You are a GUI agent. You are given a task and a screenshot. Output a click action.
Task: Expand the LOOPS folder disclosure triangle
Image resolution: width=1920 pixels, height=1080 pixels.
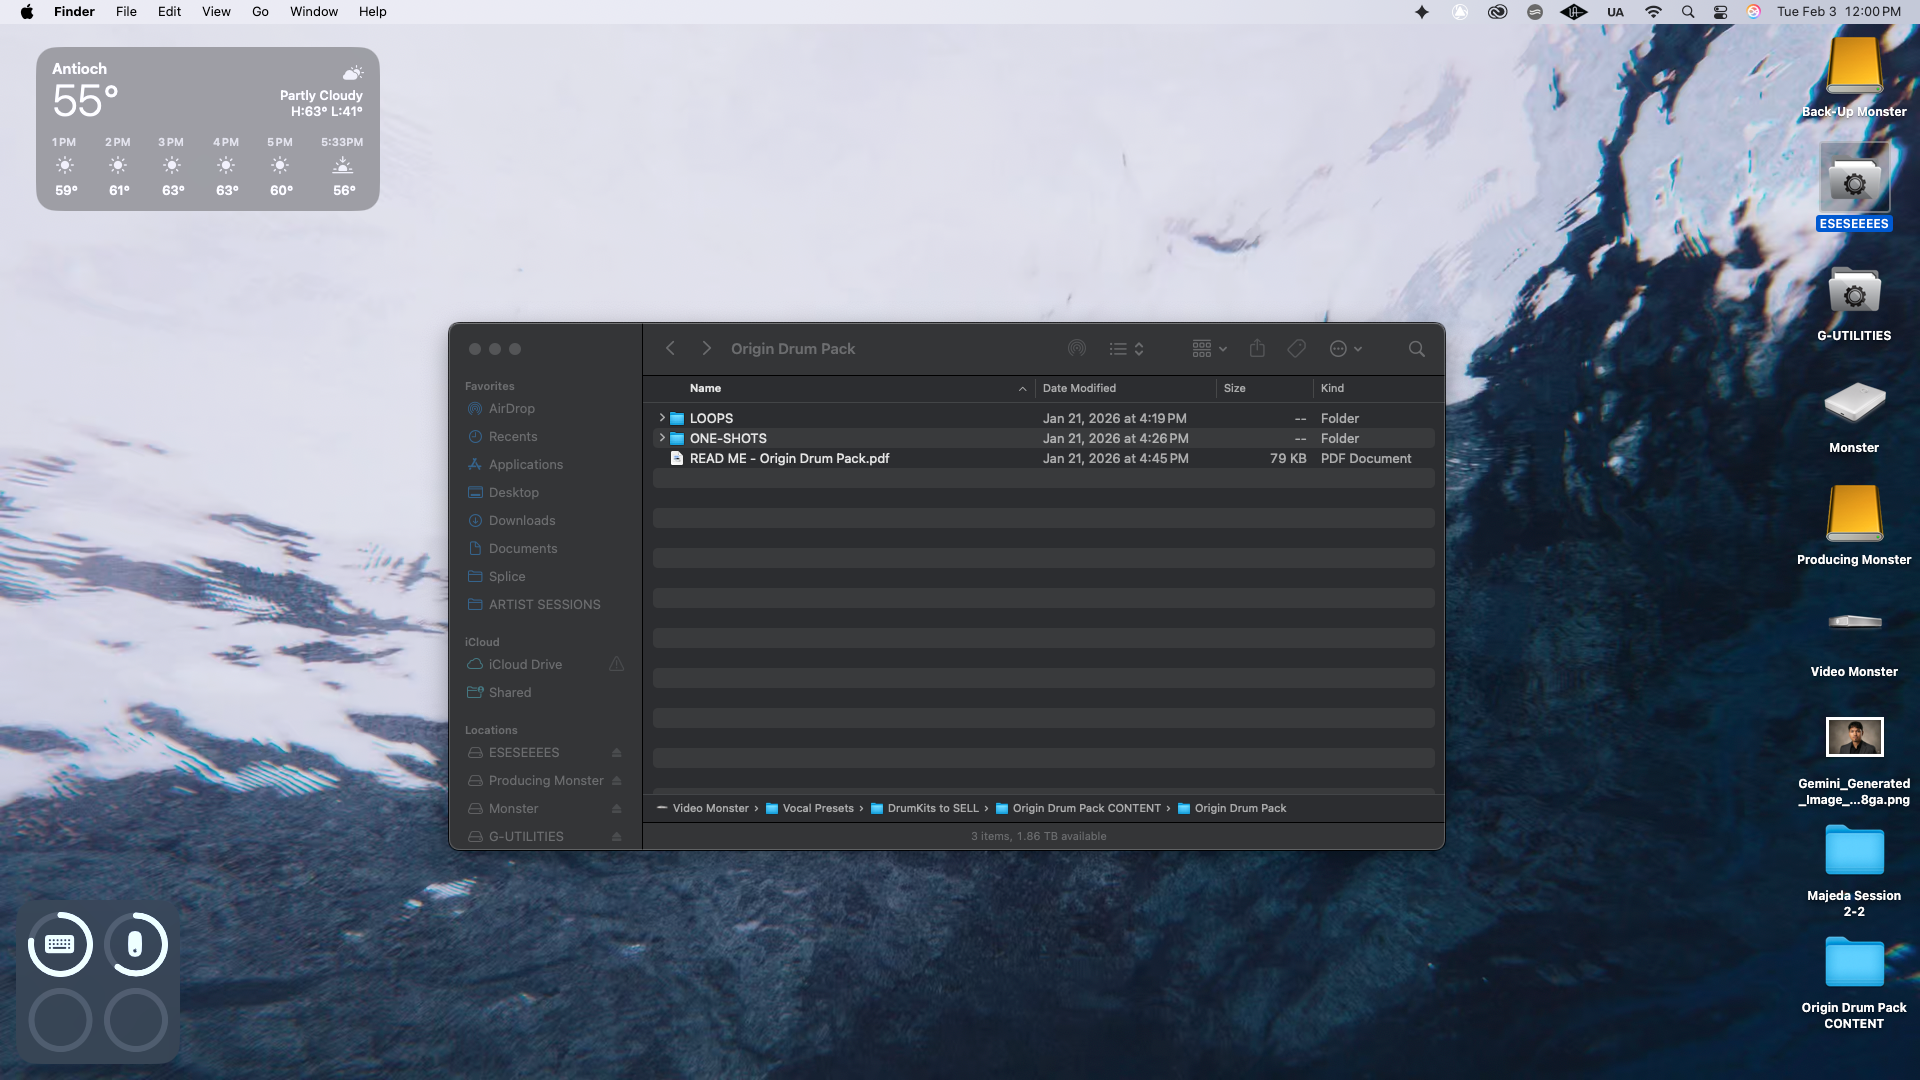pos(661,418)
